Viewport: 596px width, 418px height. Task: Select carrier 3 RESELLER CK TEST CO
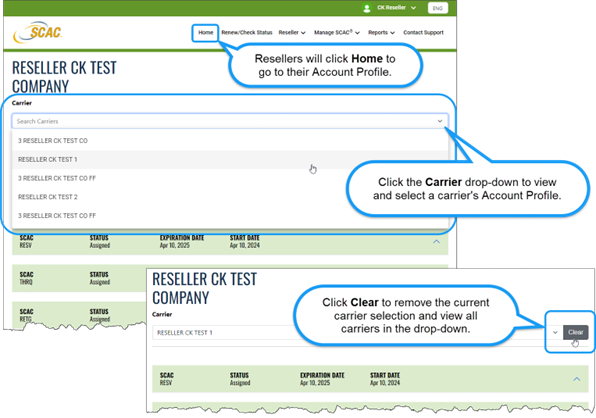pos(230,141)
